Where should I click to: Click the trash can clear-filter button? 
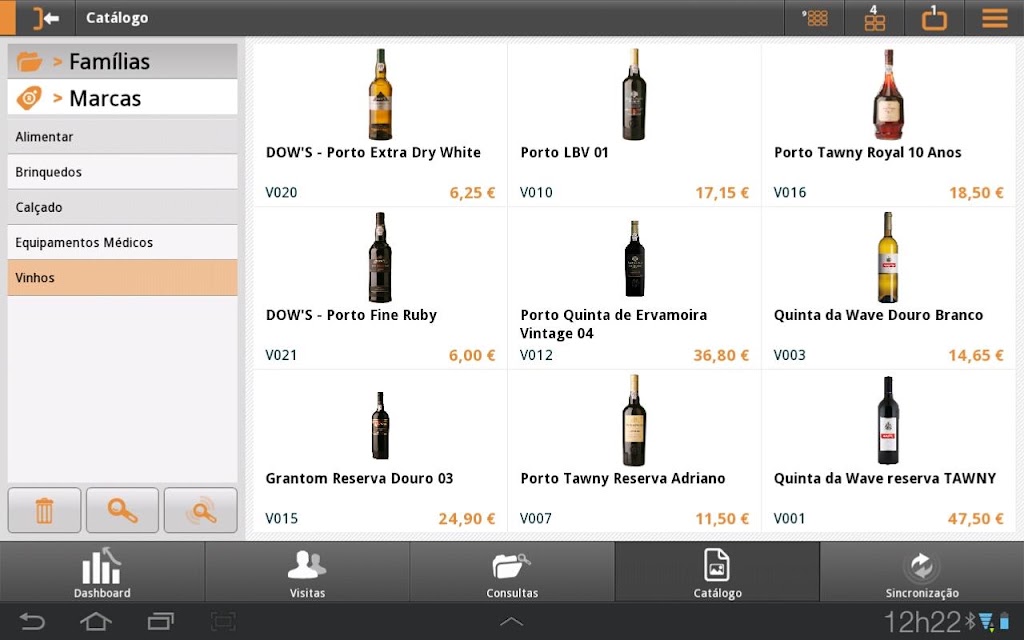coord(44,510)
